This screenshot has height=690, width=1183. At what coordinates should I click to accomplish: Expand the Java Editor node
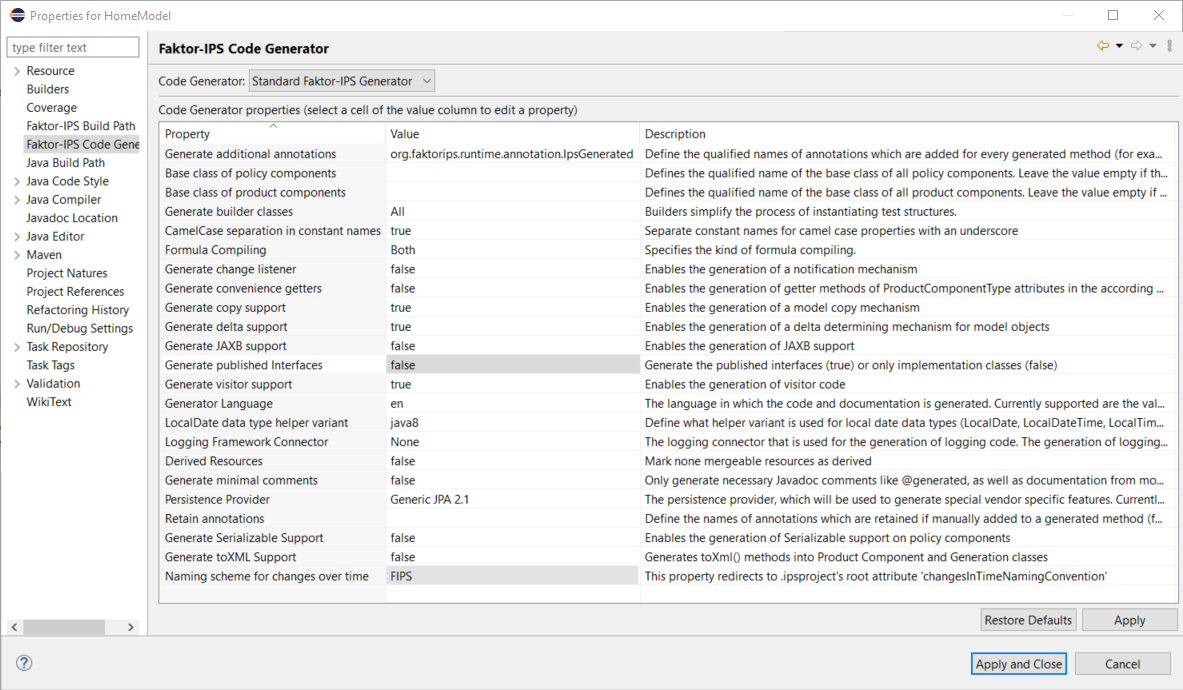click(x=17, y=237)
